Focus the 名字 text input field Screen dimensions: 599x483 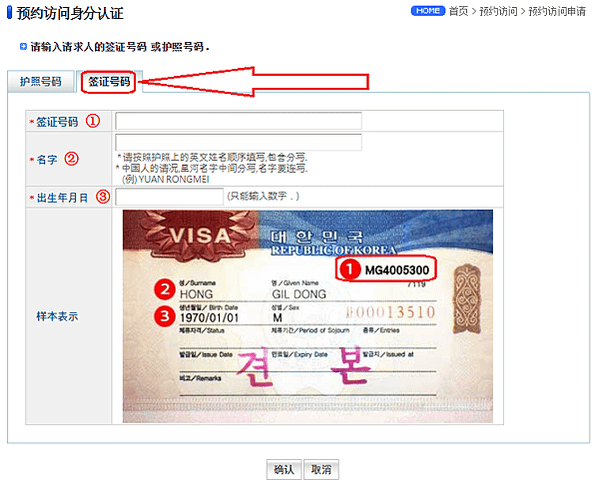(x=238, y=143)
